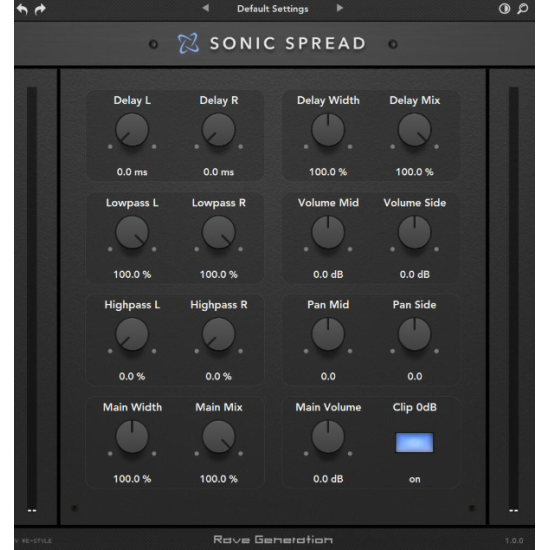
Task: Click the half-circle bypass icon
Action: [x=504, y=9]
